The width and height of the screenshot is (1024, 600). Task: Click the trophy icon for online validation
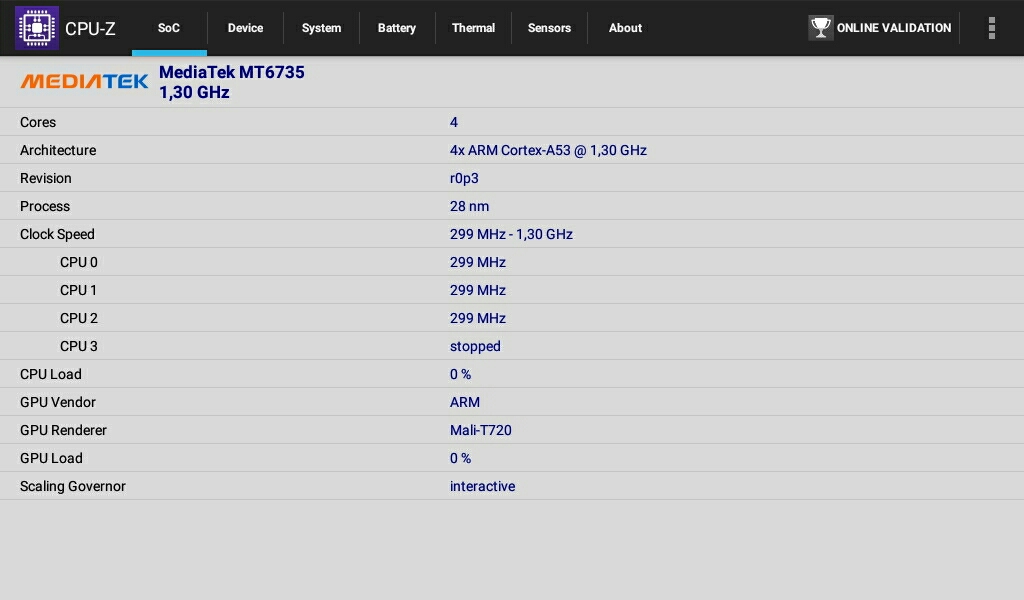click(x=820, y=27)
